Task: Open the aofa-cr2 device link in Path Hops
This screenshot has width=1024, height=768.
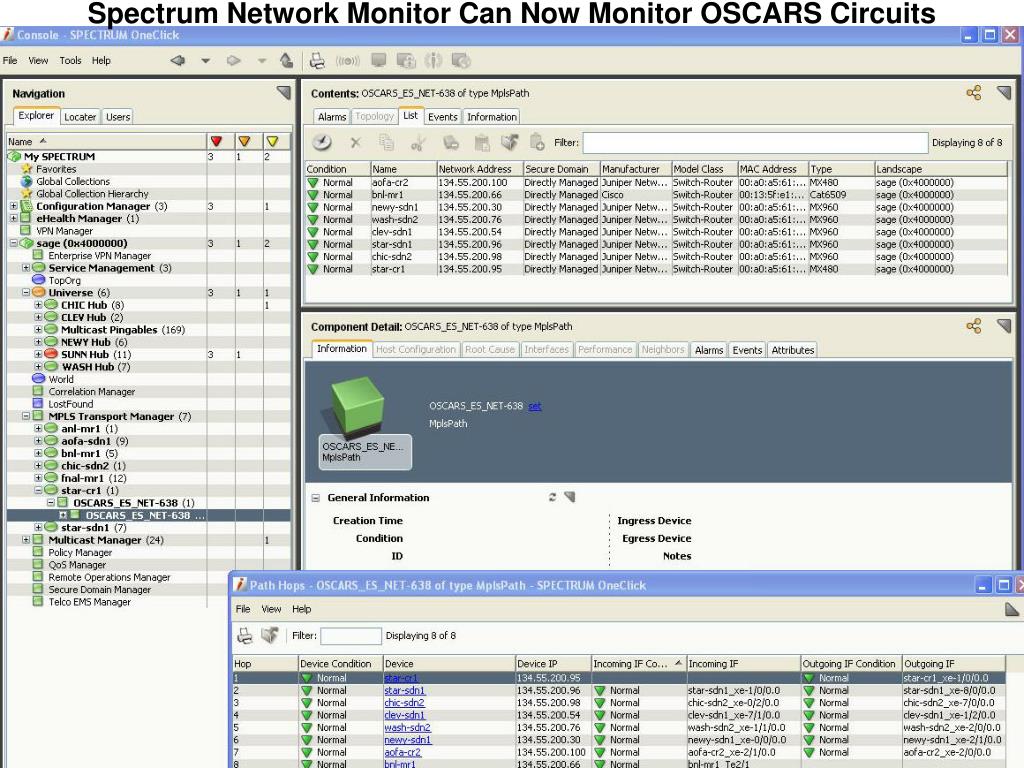Action: (x=402, y=752)
